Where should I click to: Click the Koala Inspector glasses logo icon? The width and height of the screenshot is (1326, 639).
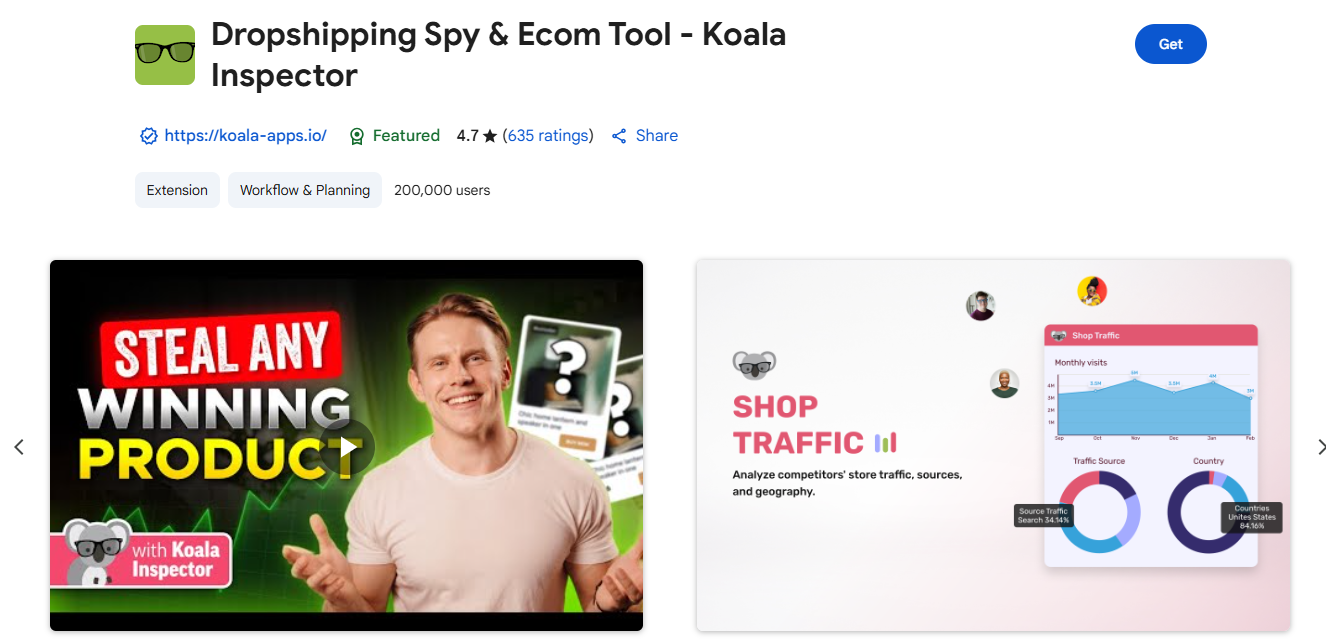click(164, 55)
